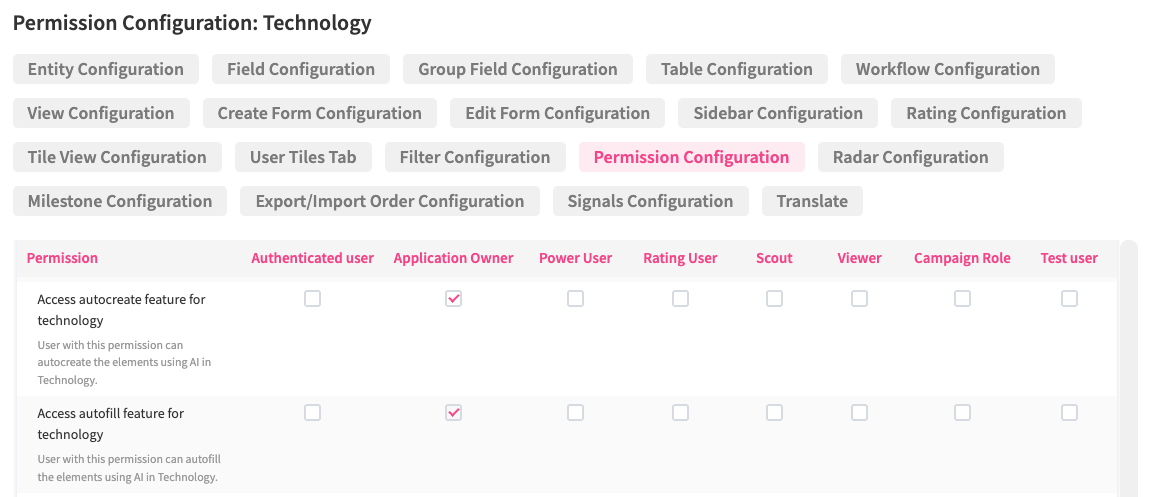Click the permissions table vertical scrollbar
Image resolution: width=1151 pixels, height=497 pixels.
click(1129, 368)
